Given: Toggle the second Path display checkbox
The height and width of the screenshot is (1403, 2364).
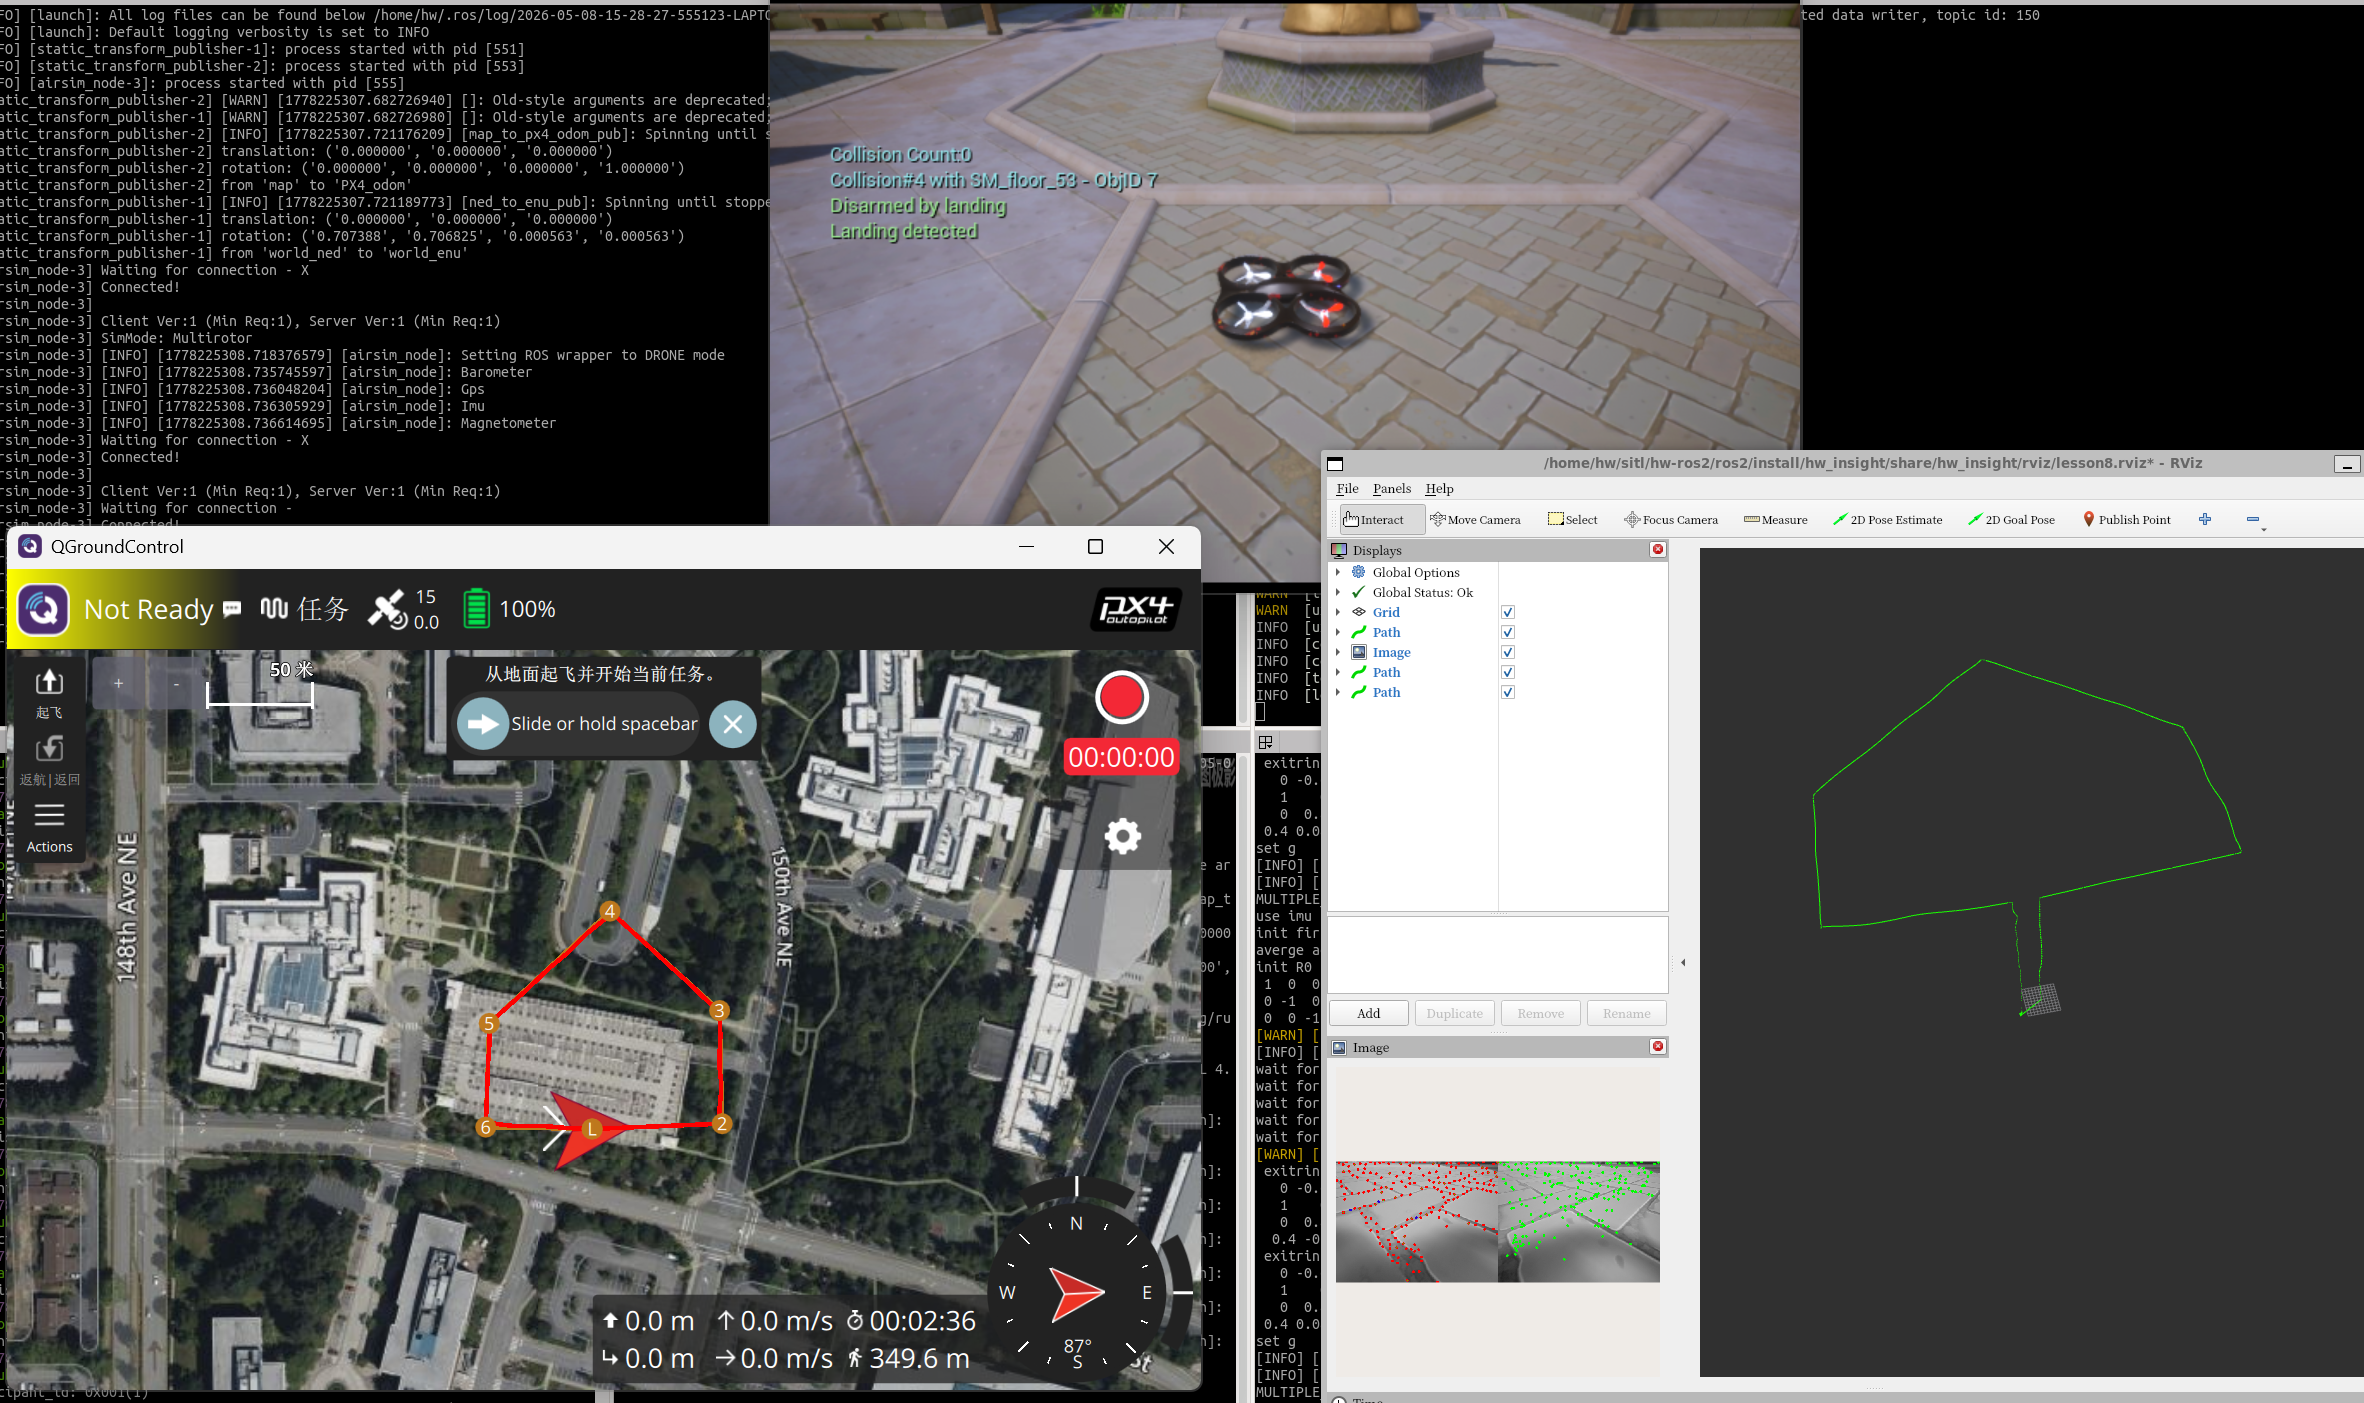Looking at the screenshot, I should click(x=1508, y=672).
